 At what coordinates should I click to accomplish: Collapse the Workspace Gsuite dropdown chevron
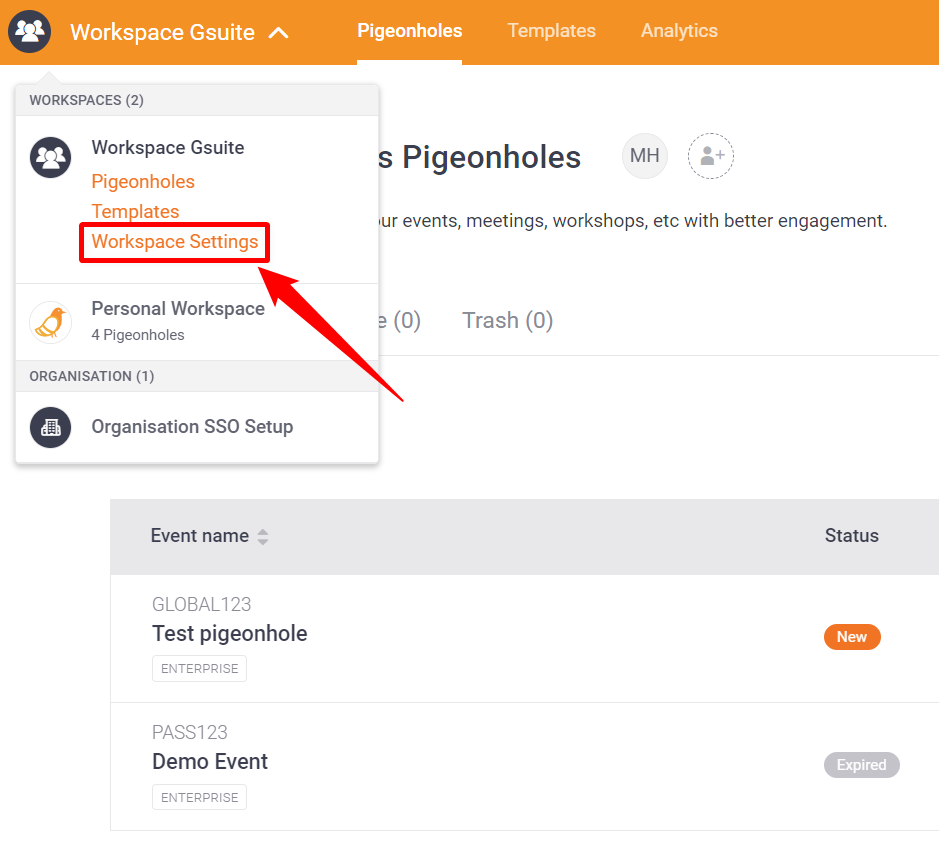278,32
